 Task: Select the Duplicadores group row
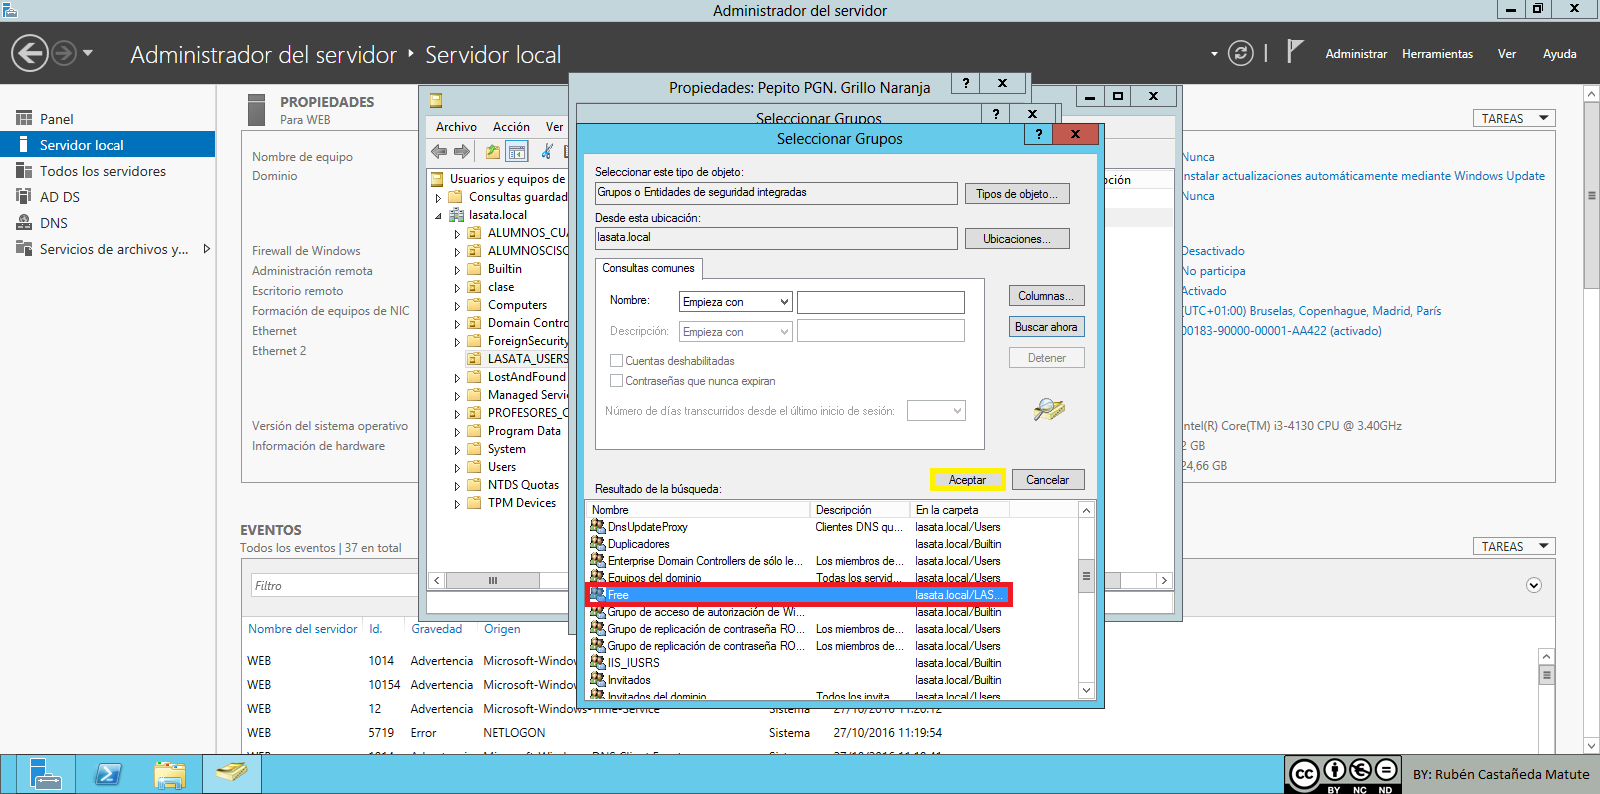click(796, 544)
